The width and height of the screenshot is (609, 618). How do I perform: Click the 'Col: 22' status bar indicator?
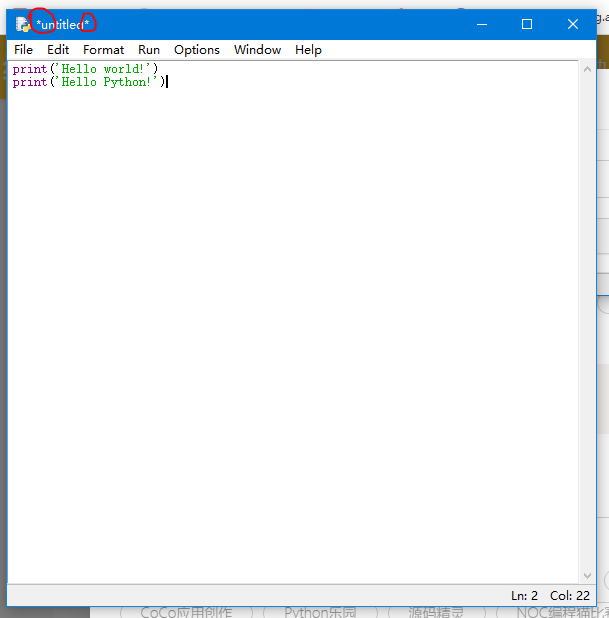(570, 595)
